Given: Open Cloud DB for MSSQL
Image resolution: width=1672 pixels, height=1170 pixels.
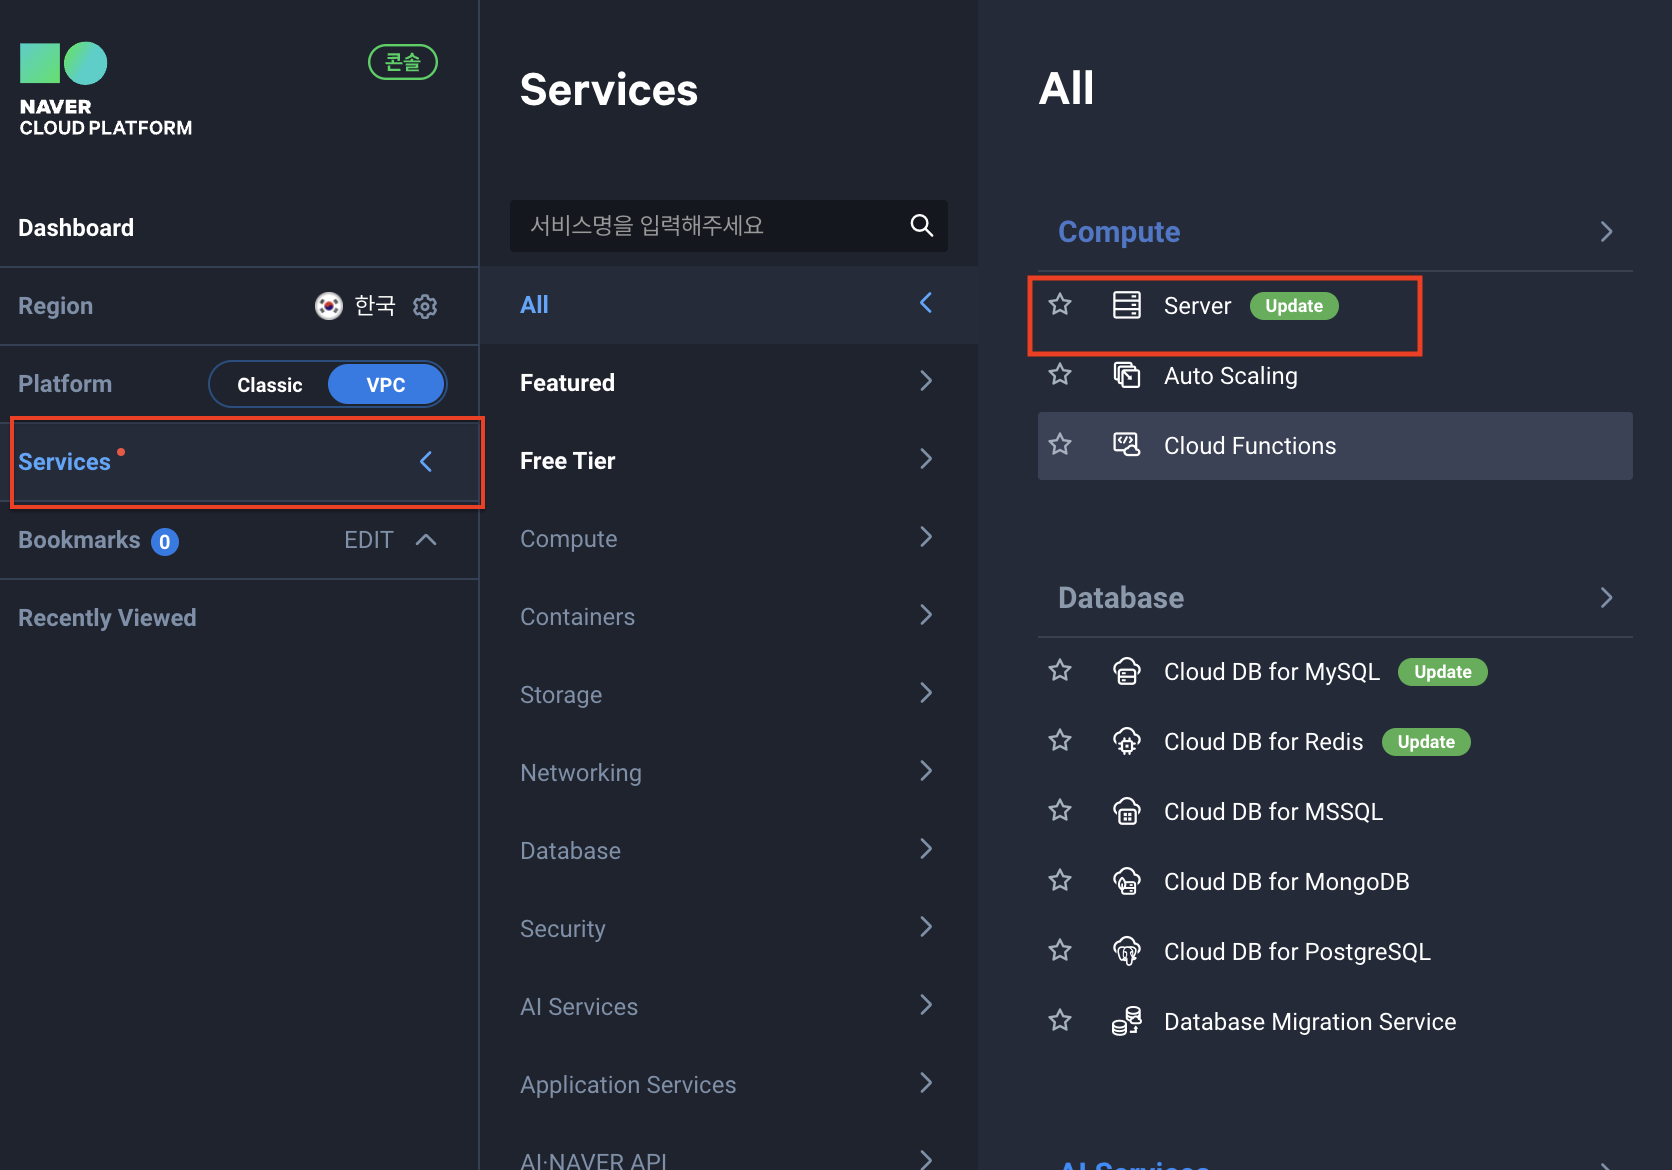Looking at the screenshot, I should point(1273,812).
